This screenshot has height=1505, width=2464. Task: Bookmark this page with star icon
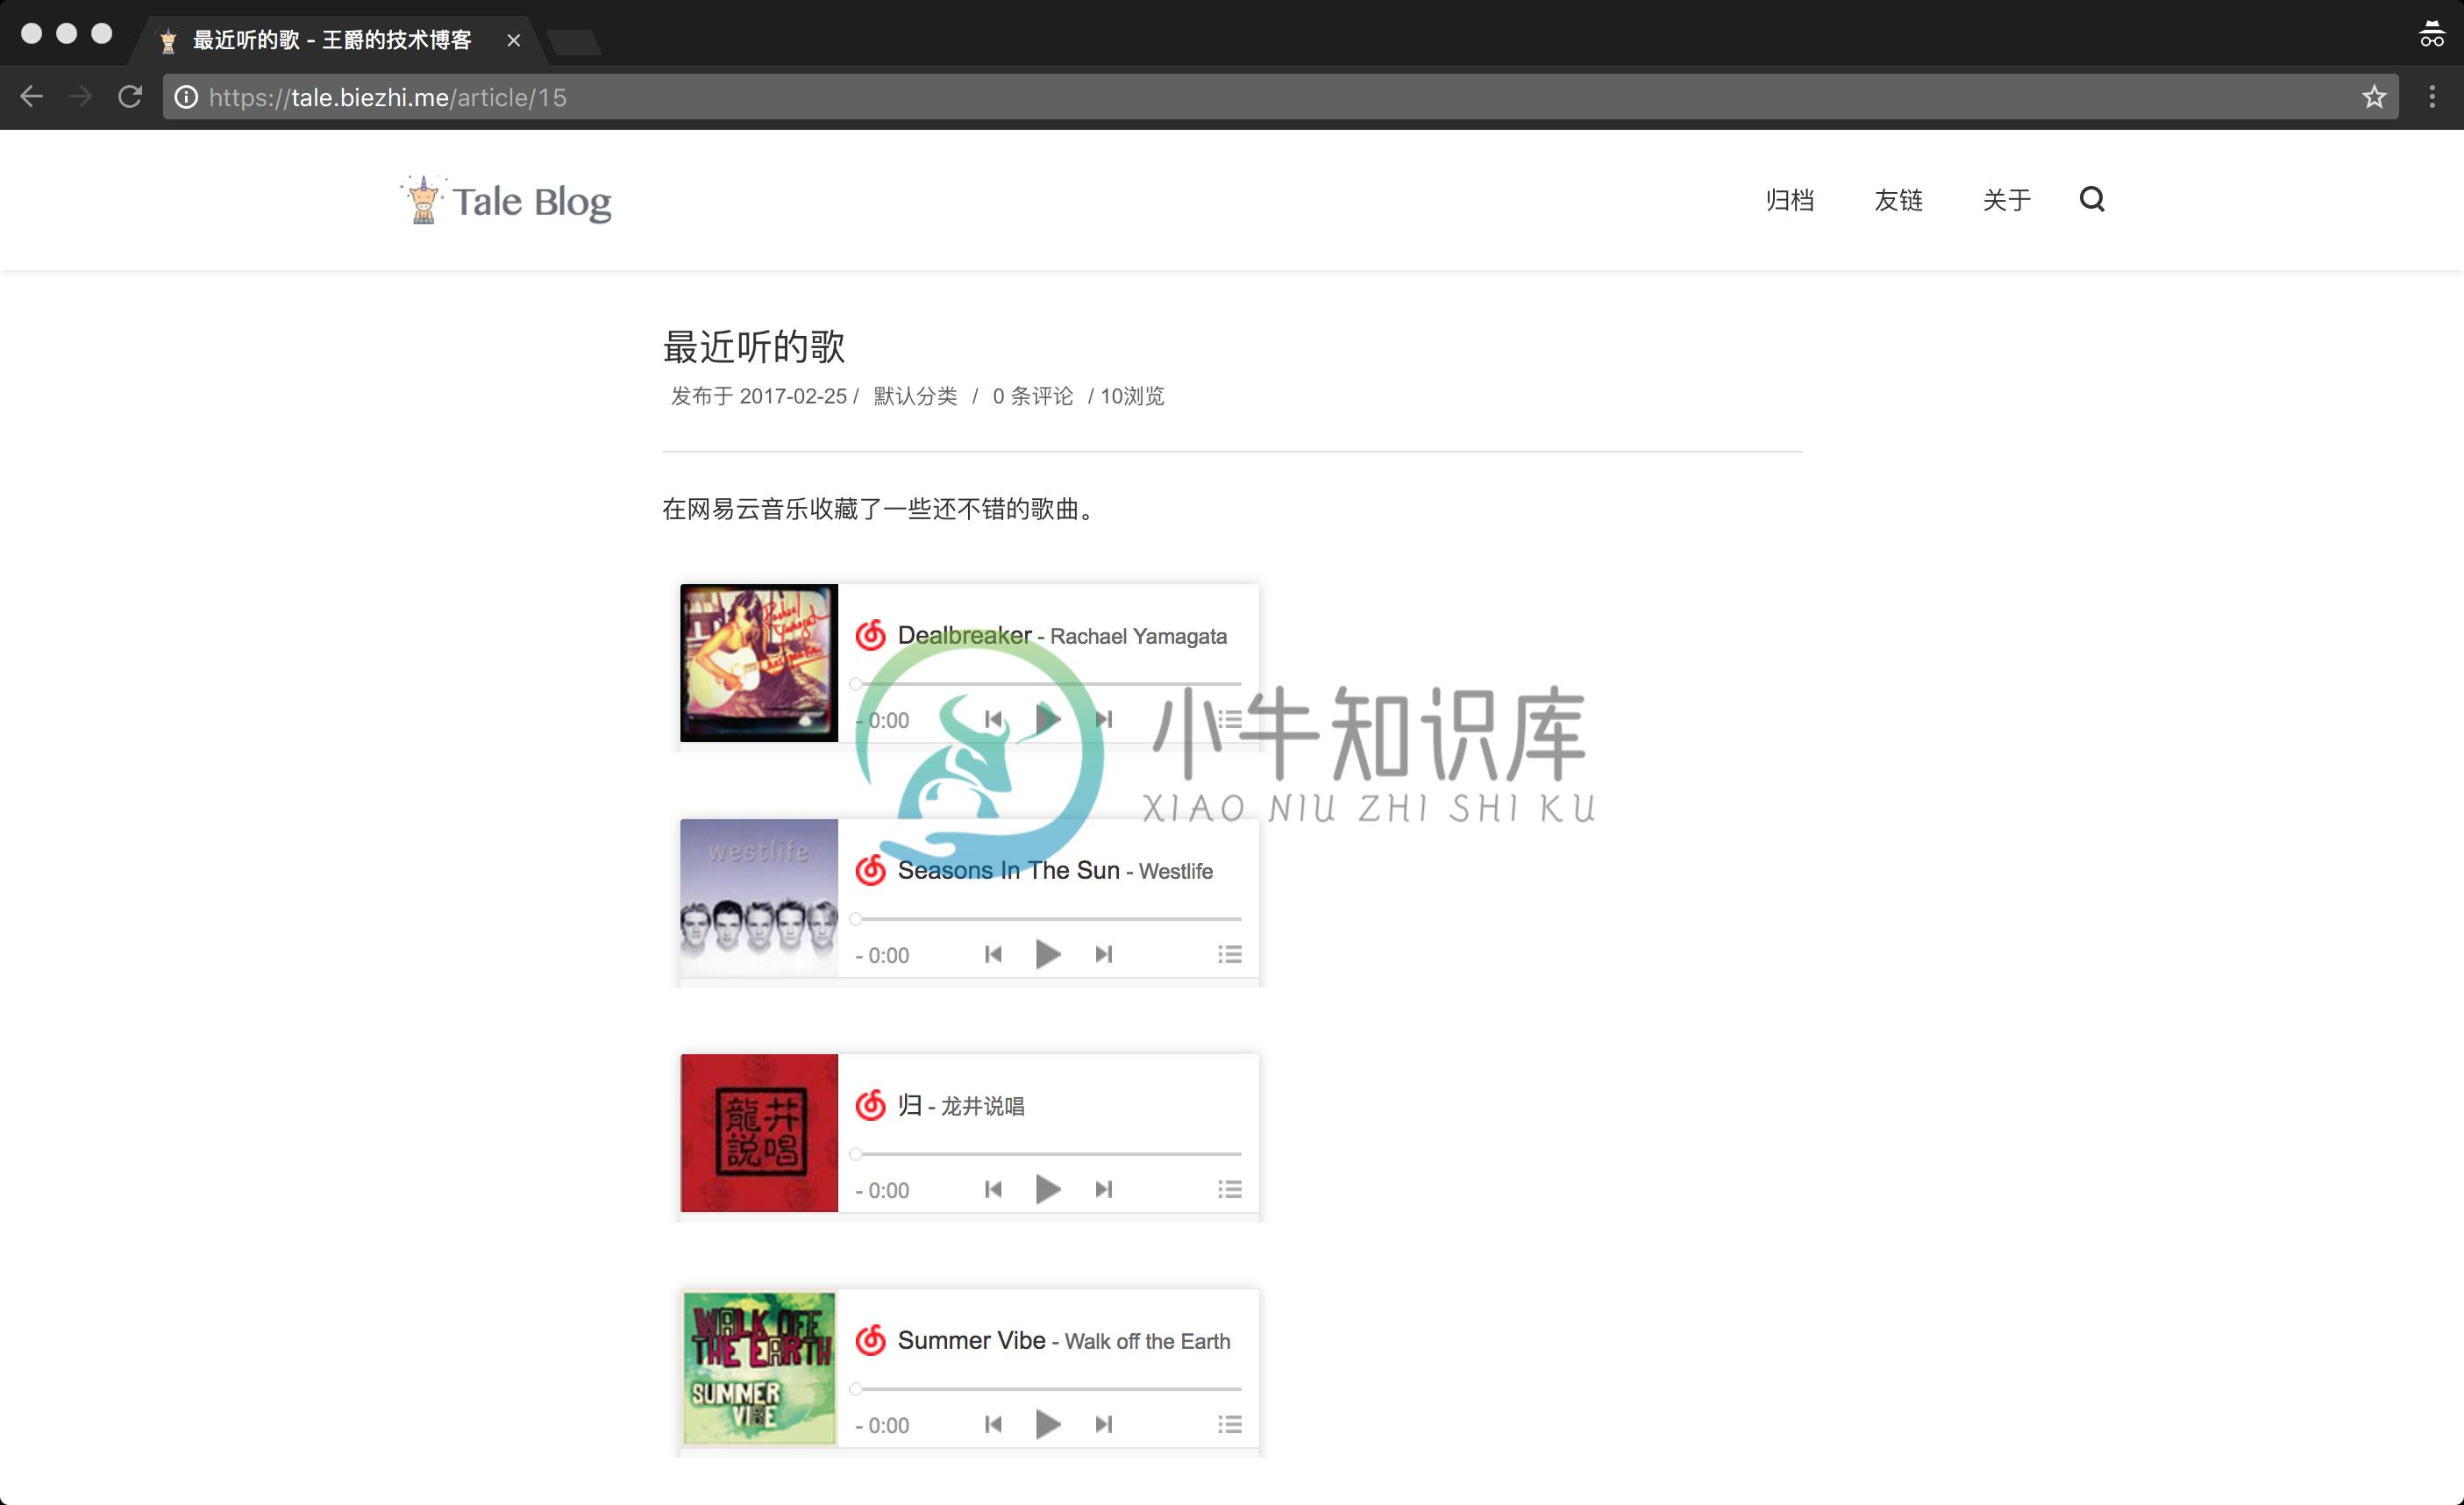2374,97
